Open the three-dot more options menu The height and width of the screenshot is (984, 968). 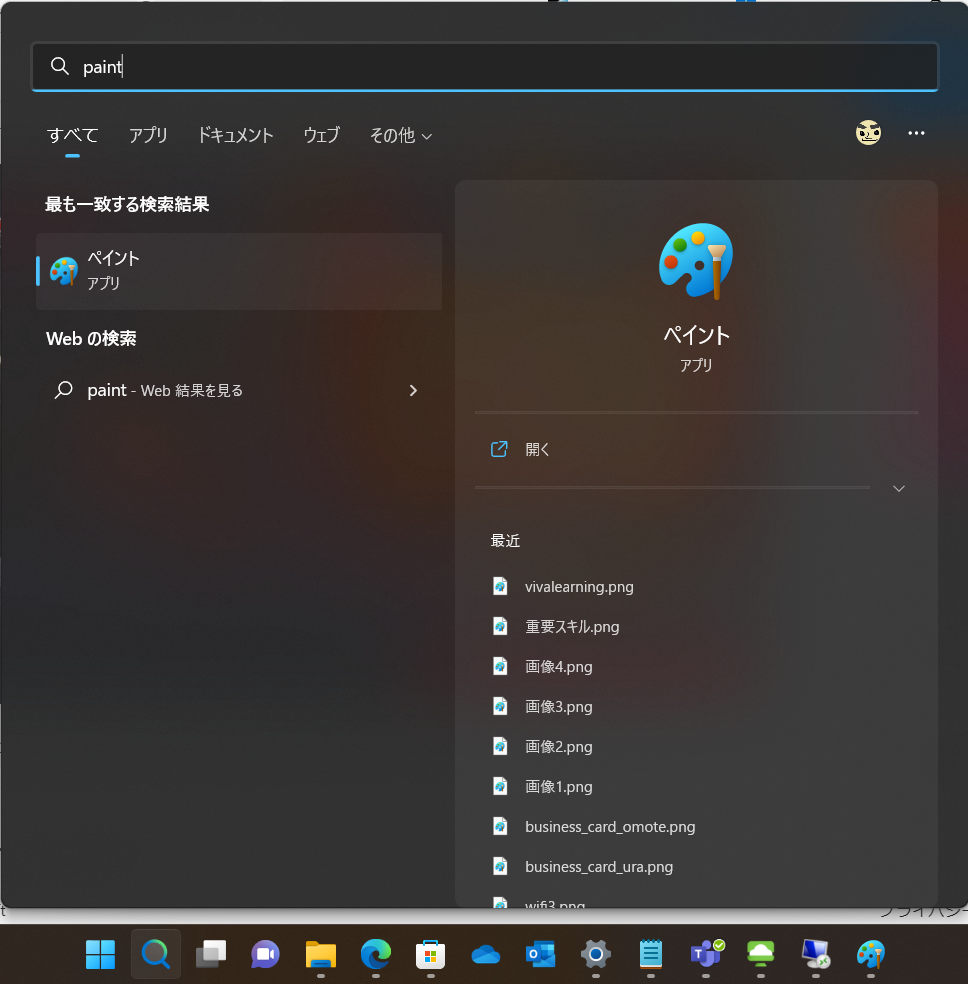coord(916,133)
